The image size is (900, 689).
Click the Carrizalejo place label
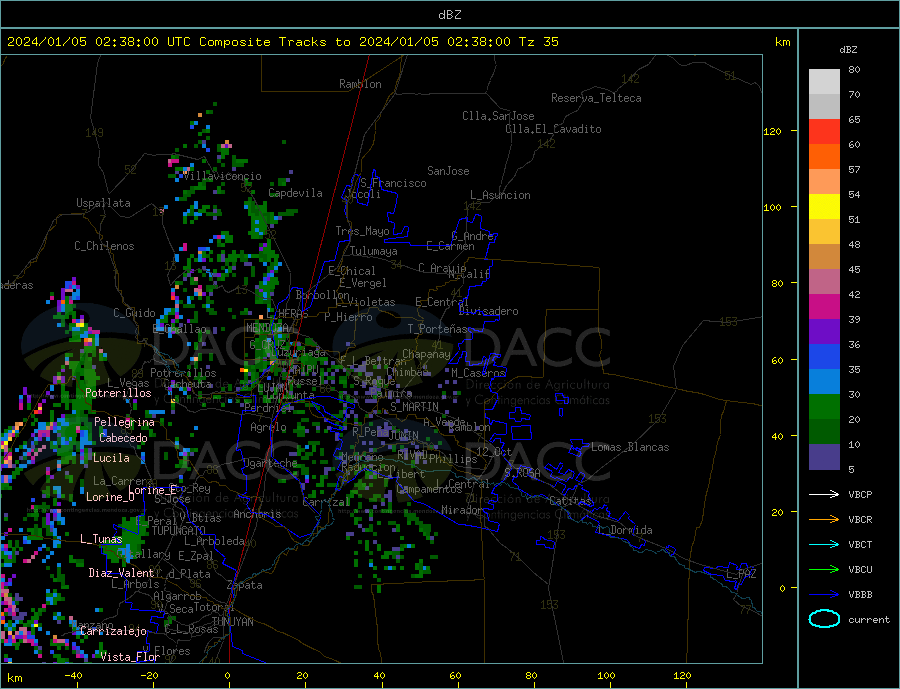(x=113, y=632)
